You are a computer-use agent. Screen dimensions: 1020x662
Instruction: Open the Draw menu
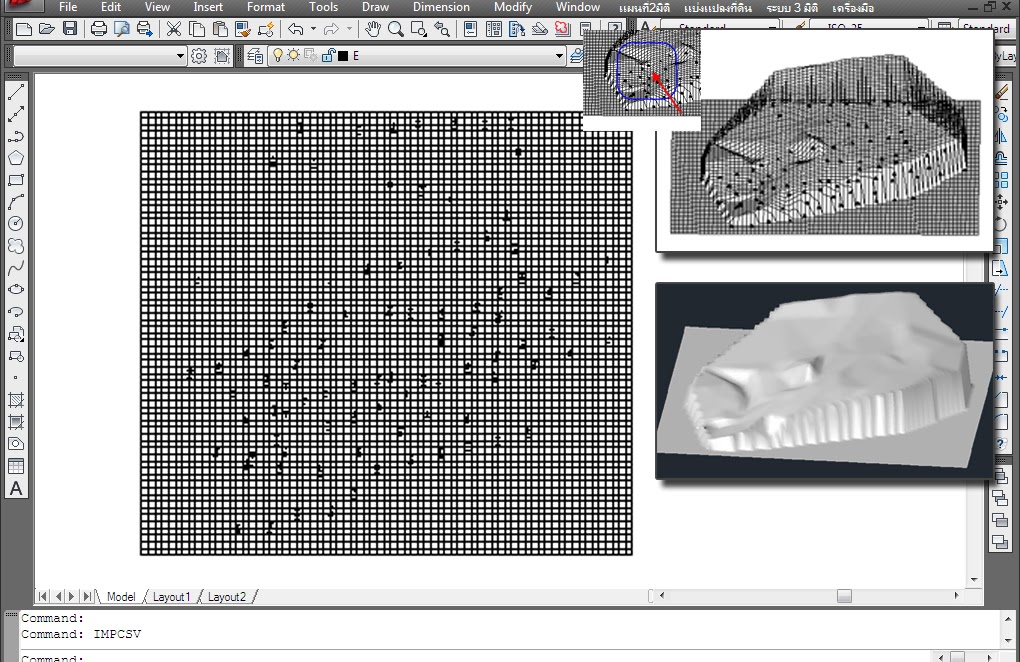tap(375, 7)
